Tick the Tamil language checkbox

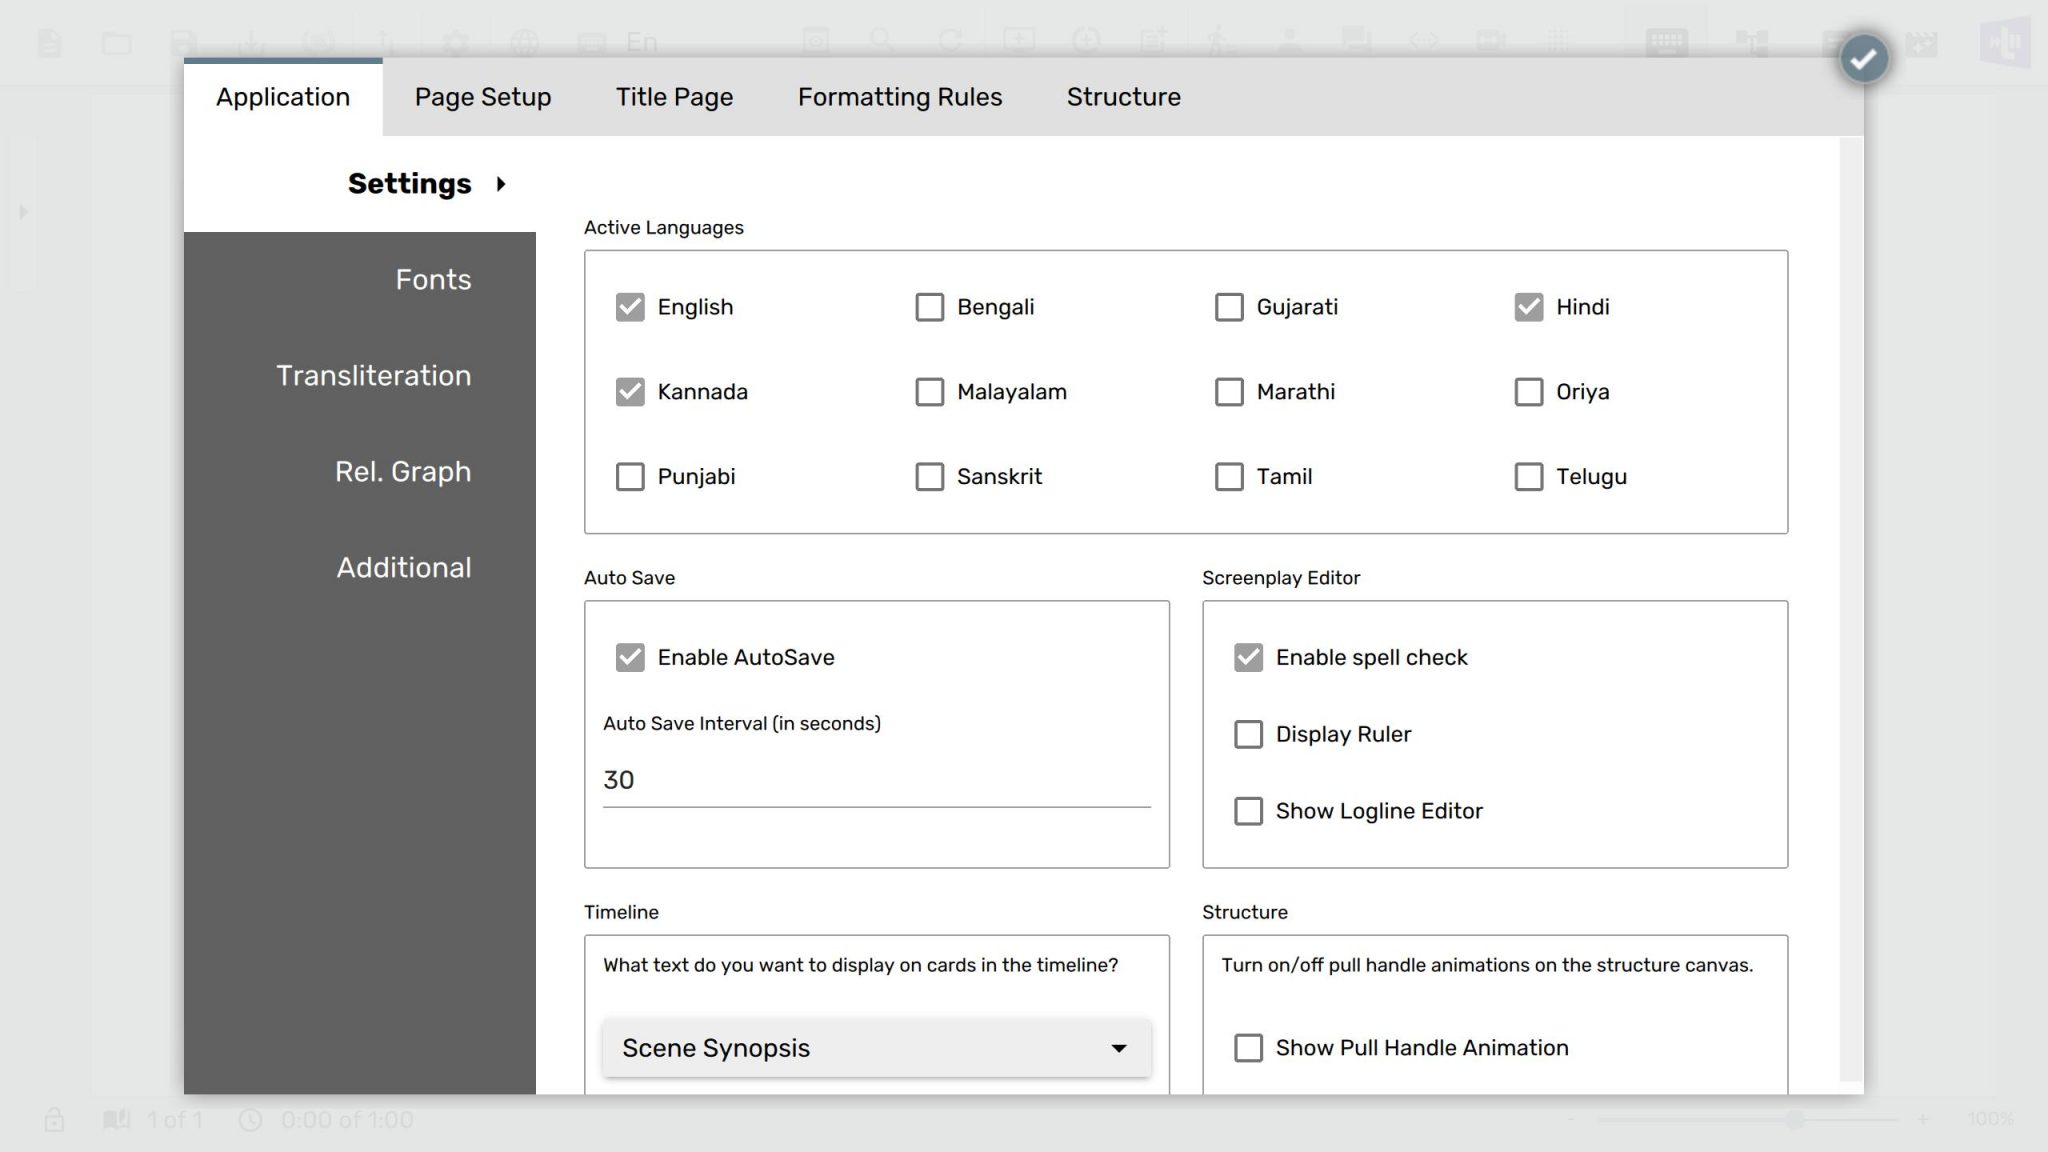tap(1229, 477)
